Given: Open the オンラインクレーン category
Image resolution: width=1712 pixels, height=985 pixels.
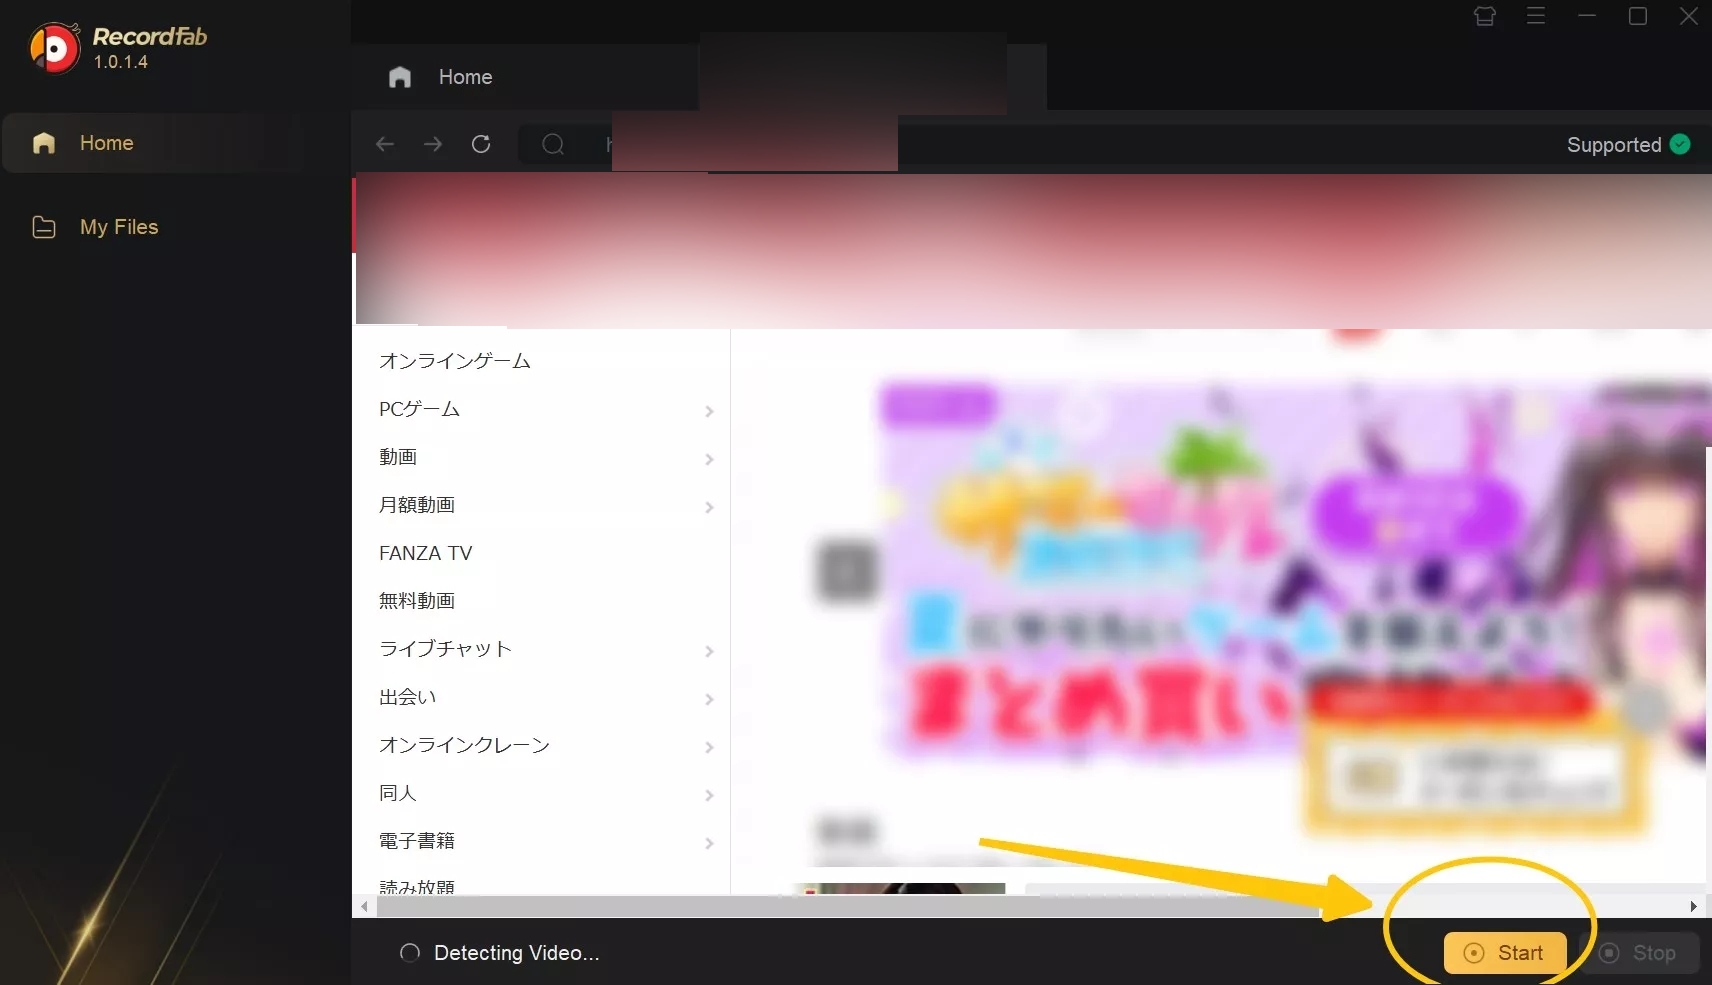Looking at the screenshot, I should click(x=464, y=745).
